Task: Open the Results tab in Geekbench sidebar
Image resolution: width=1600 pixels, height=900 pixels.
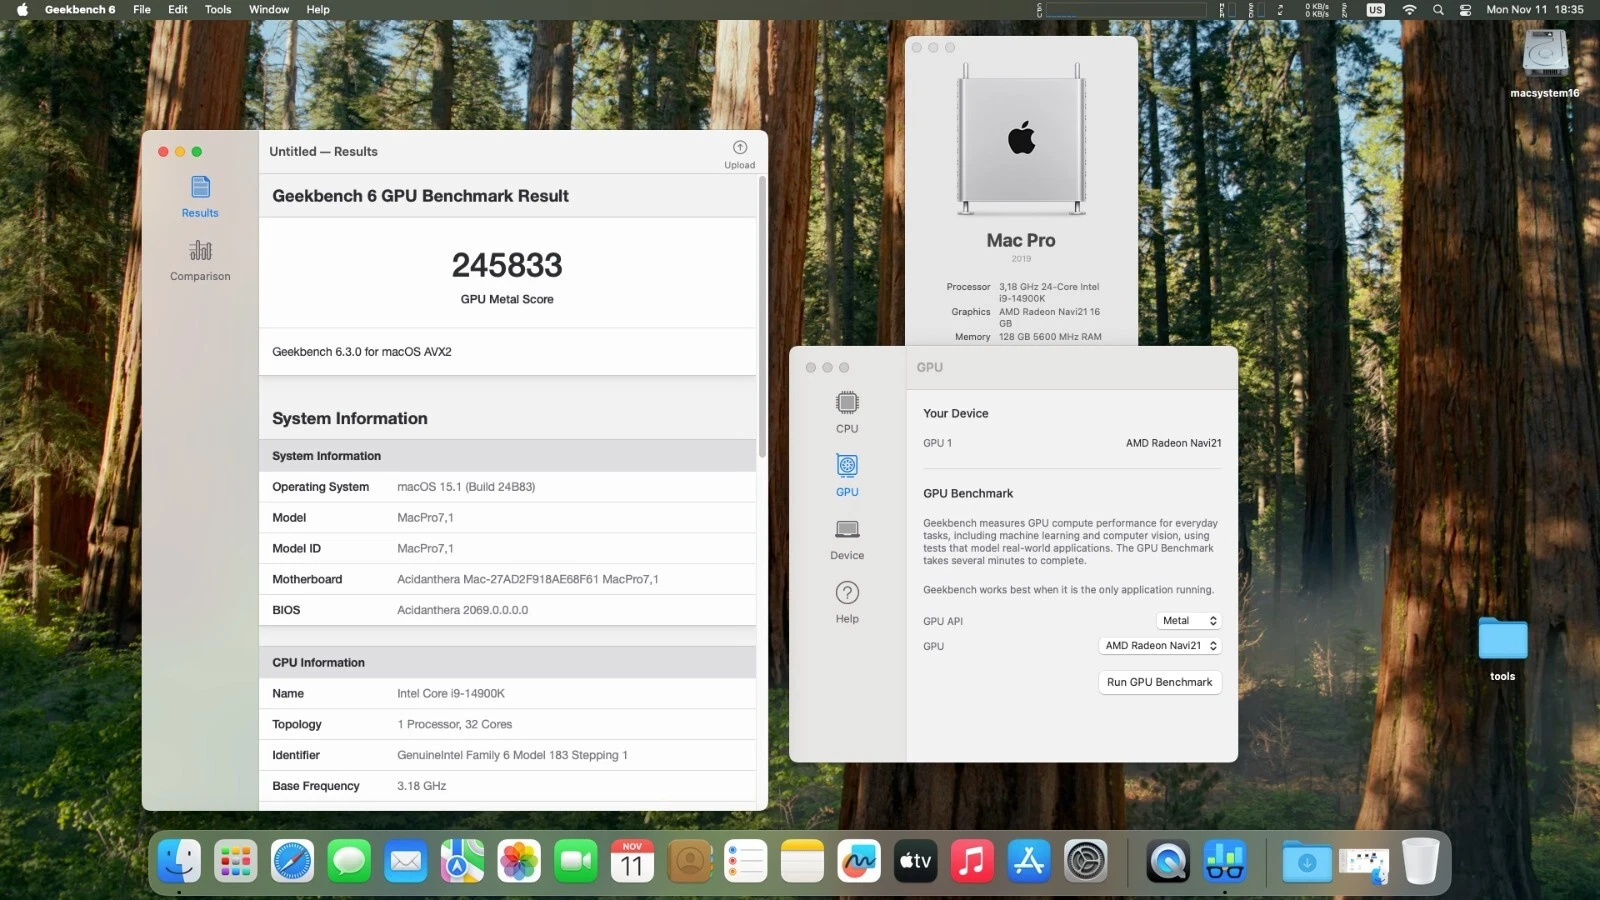Action: [200, 197]
